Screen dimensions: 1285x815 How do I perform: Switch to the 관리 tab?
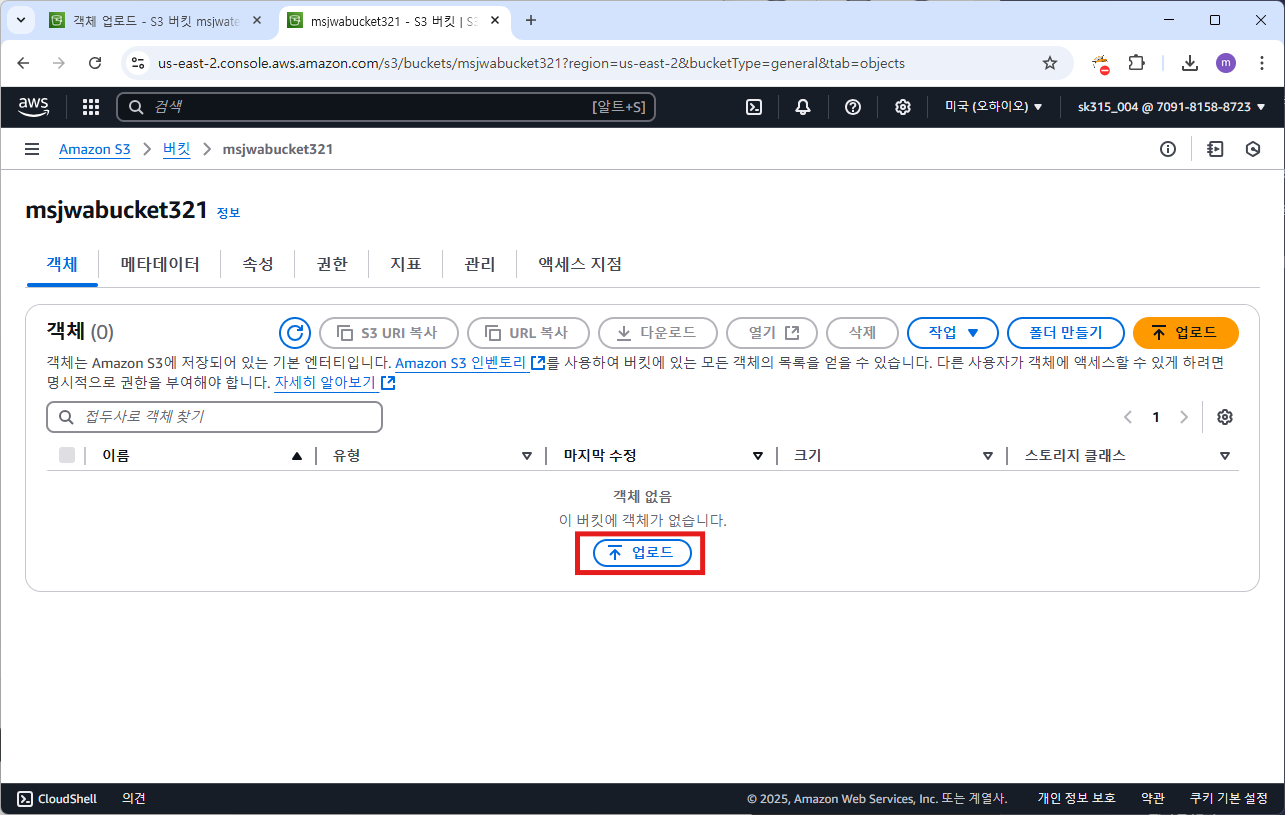(x=480, y=264)
